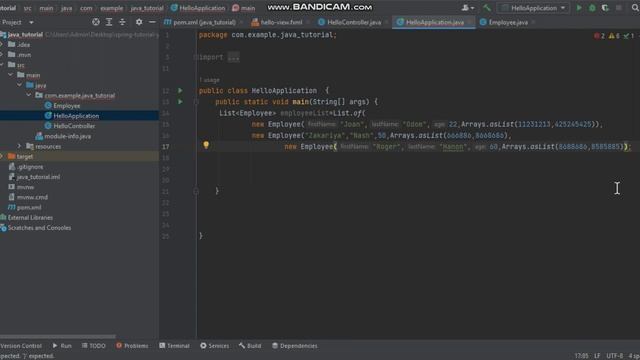
Task: Click run gutter arrow beside main method
Action: coord(180,102)
